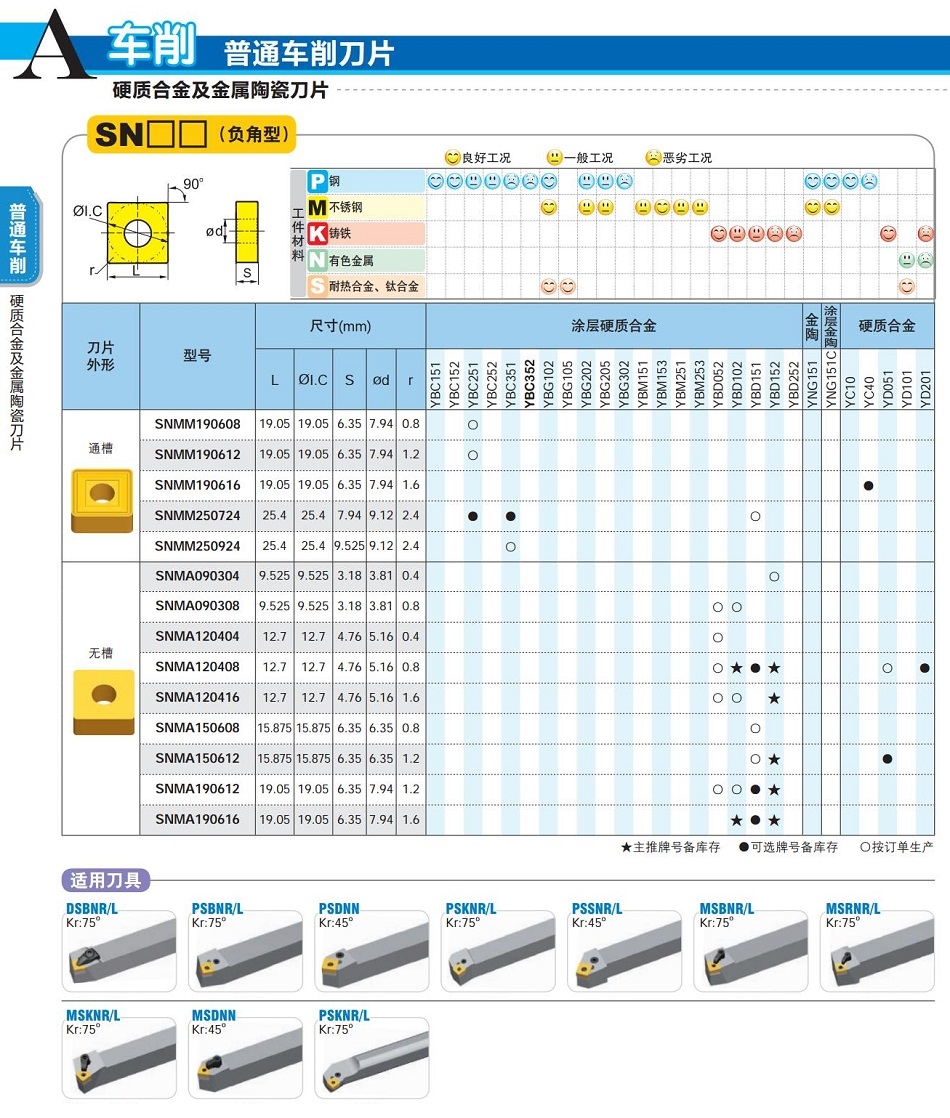Select model SNMA120404
The image size is (950, 1118).
click(x=198, y=636)
